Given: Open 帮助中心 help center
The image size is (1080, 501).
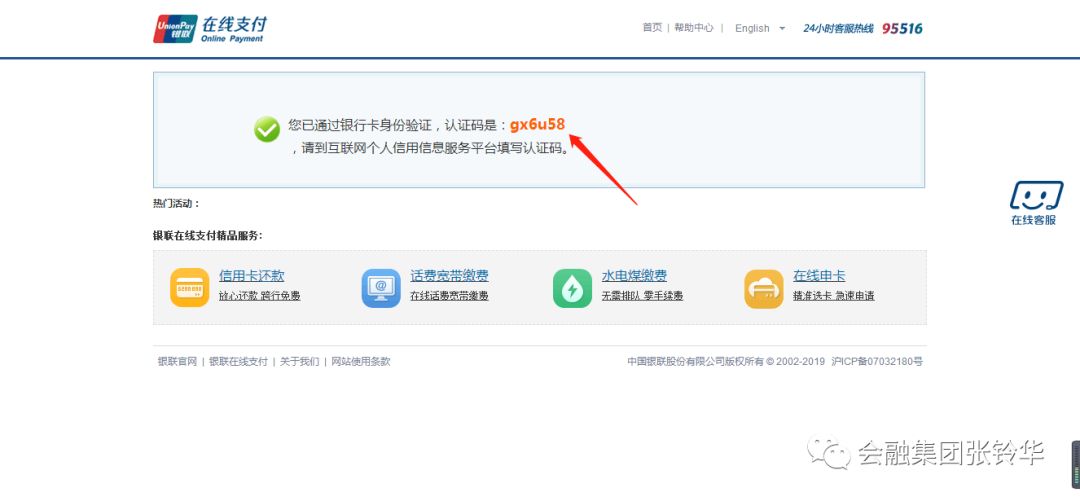Looking at the screenshot, I should [x=694, y=28].
